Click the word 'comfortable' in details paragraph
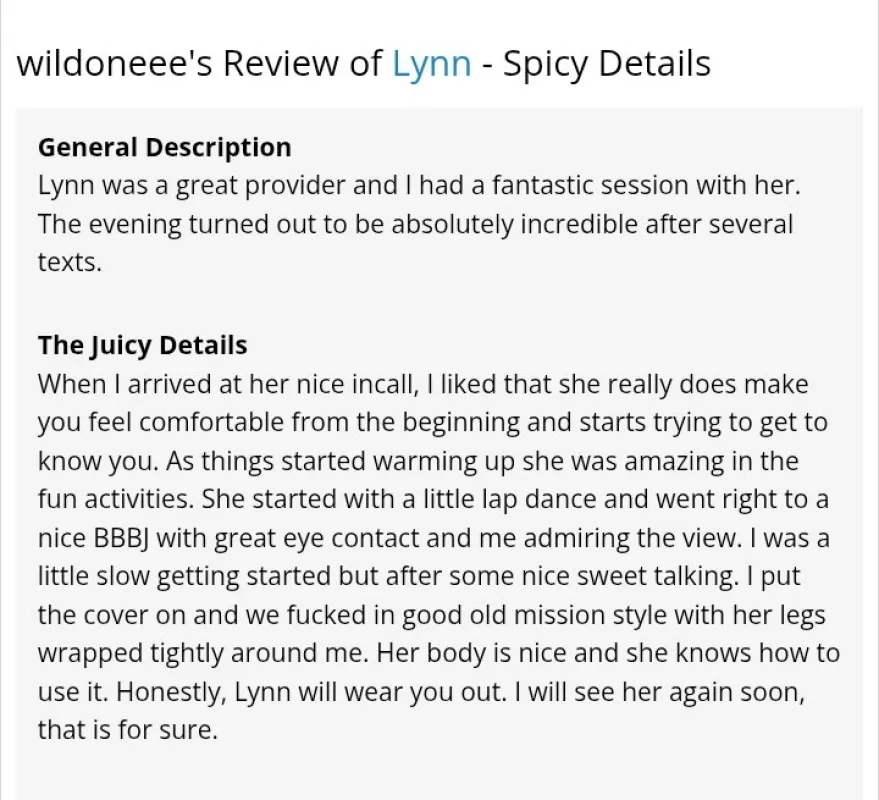Viewport: 879px width, 800px height. (214, 423)
